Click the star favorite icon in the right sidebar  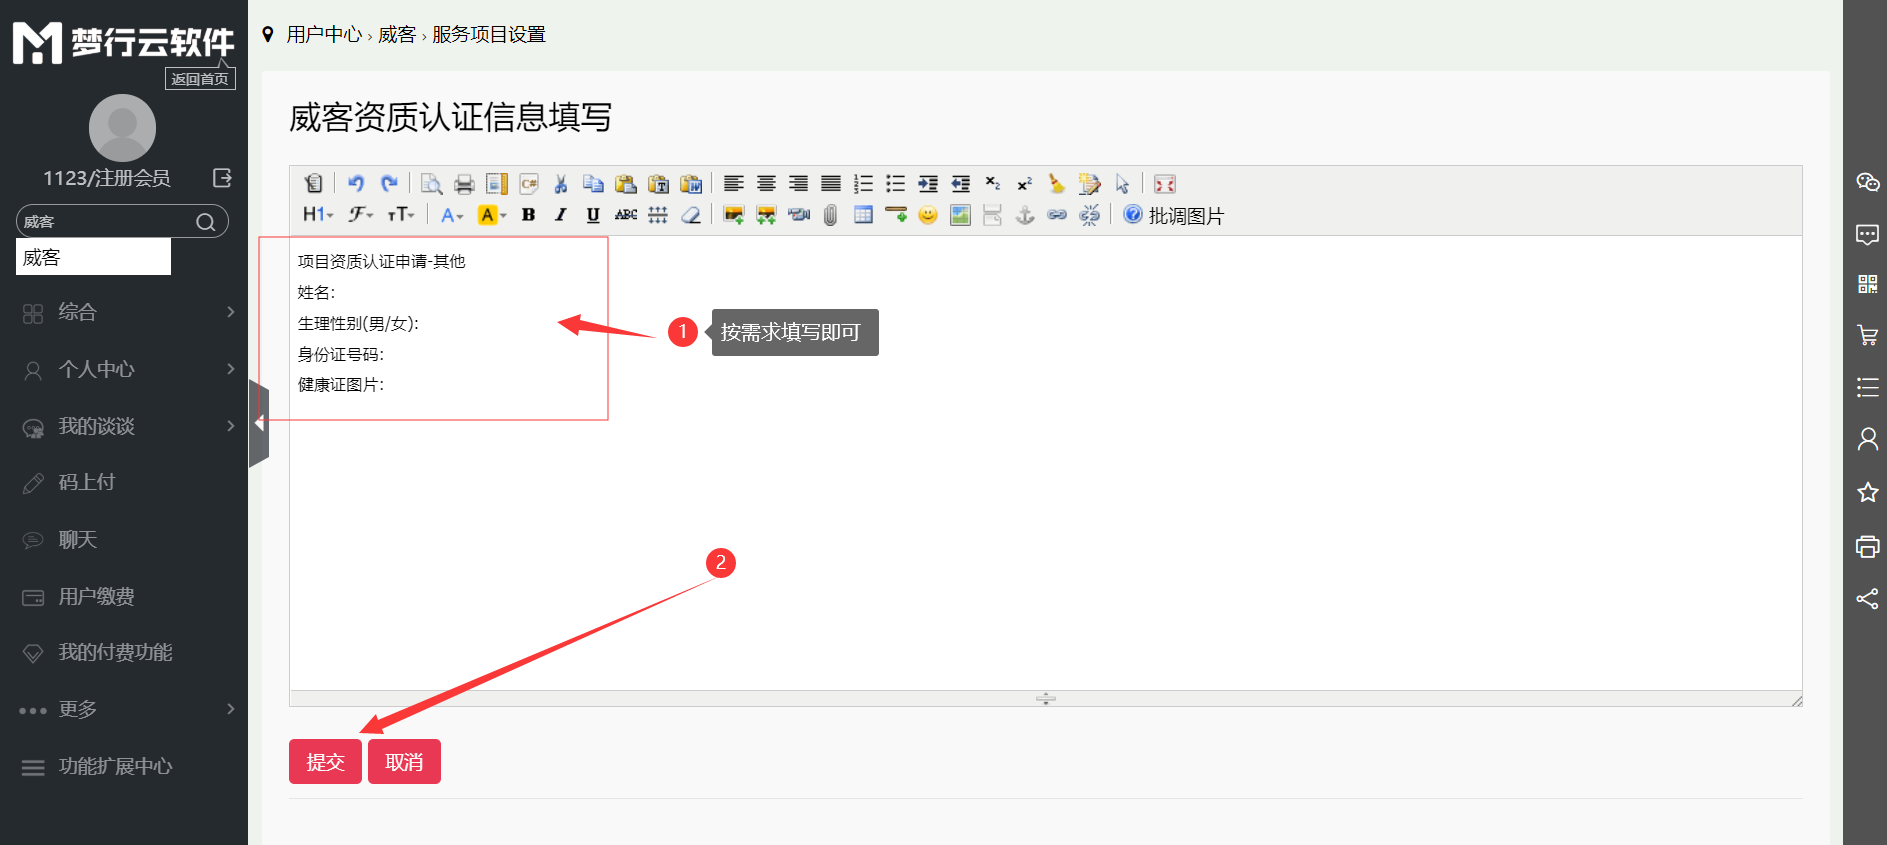1867,492
